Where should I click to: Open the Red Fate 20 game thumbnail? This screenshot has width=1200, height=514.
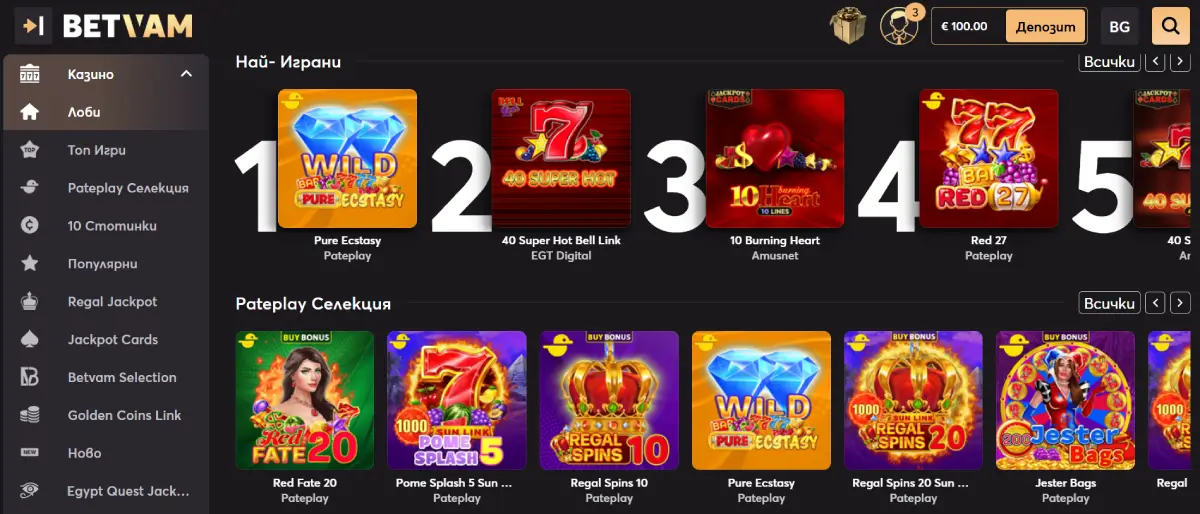(305, 400)
